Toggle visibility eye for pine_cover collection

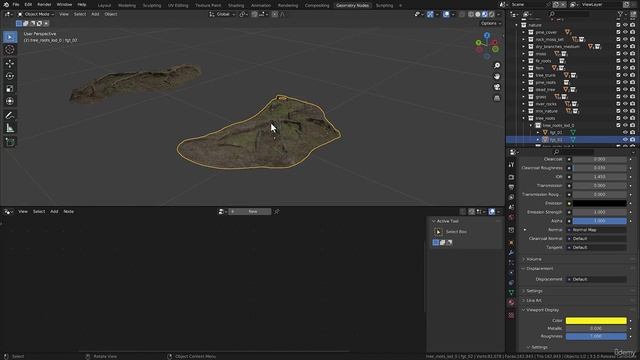pyautogui.click(x=625, y=32)
